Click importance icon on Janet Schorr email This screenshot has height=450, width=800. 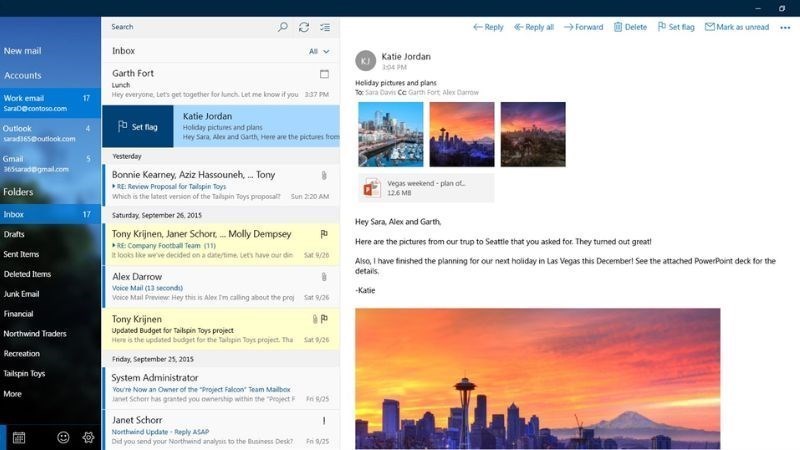tap(324, 421)
